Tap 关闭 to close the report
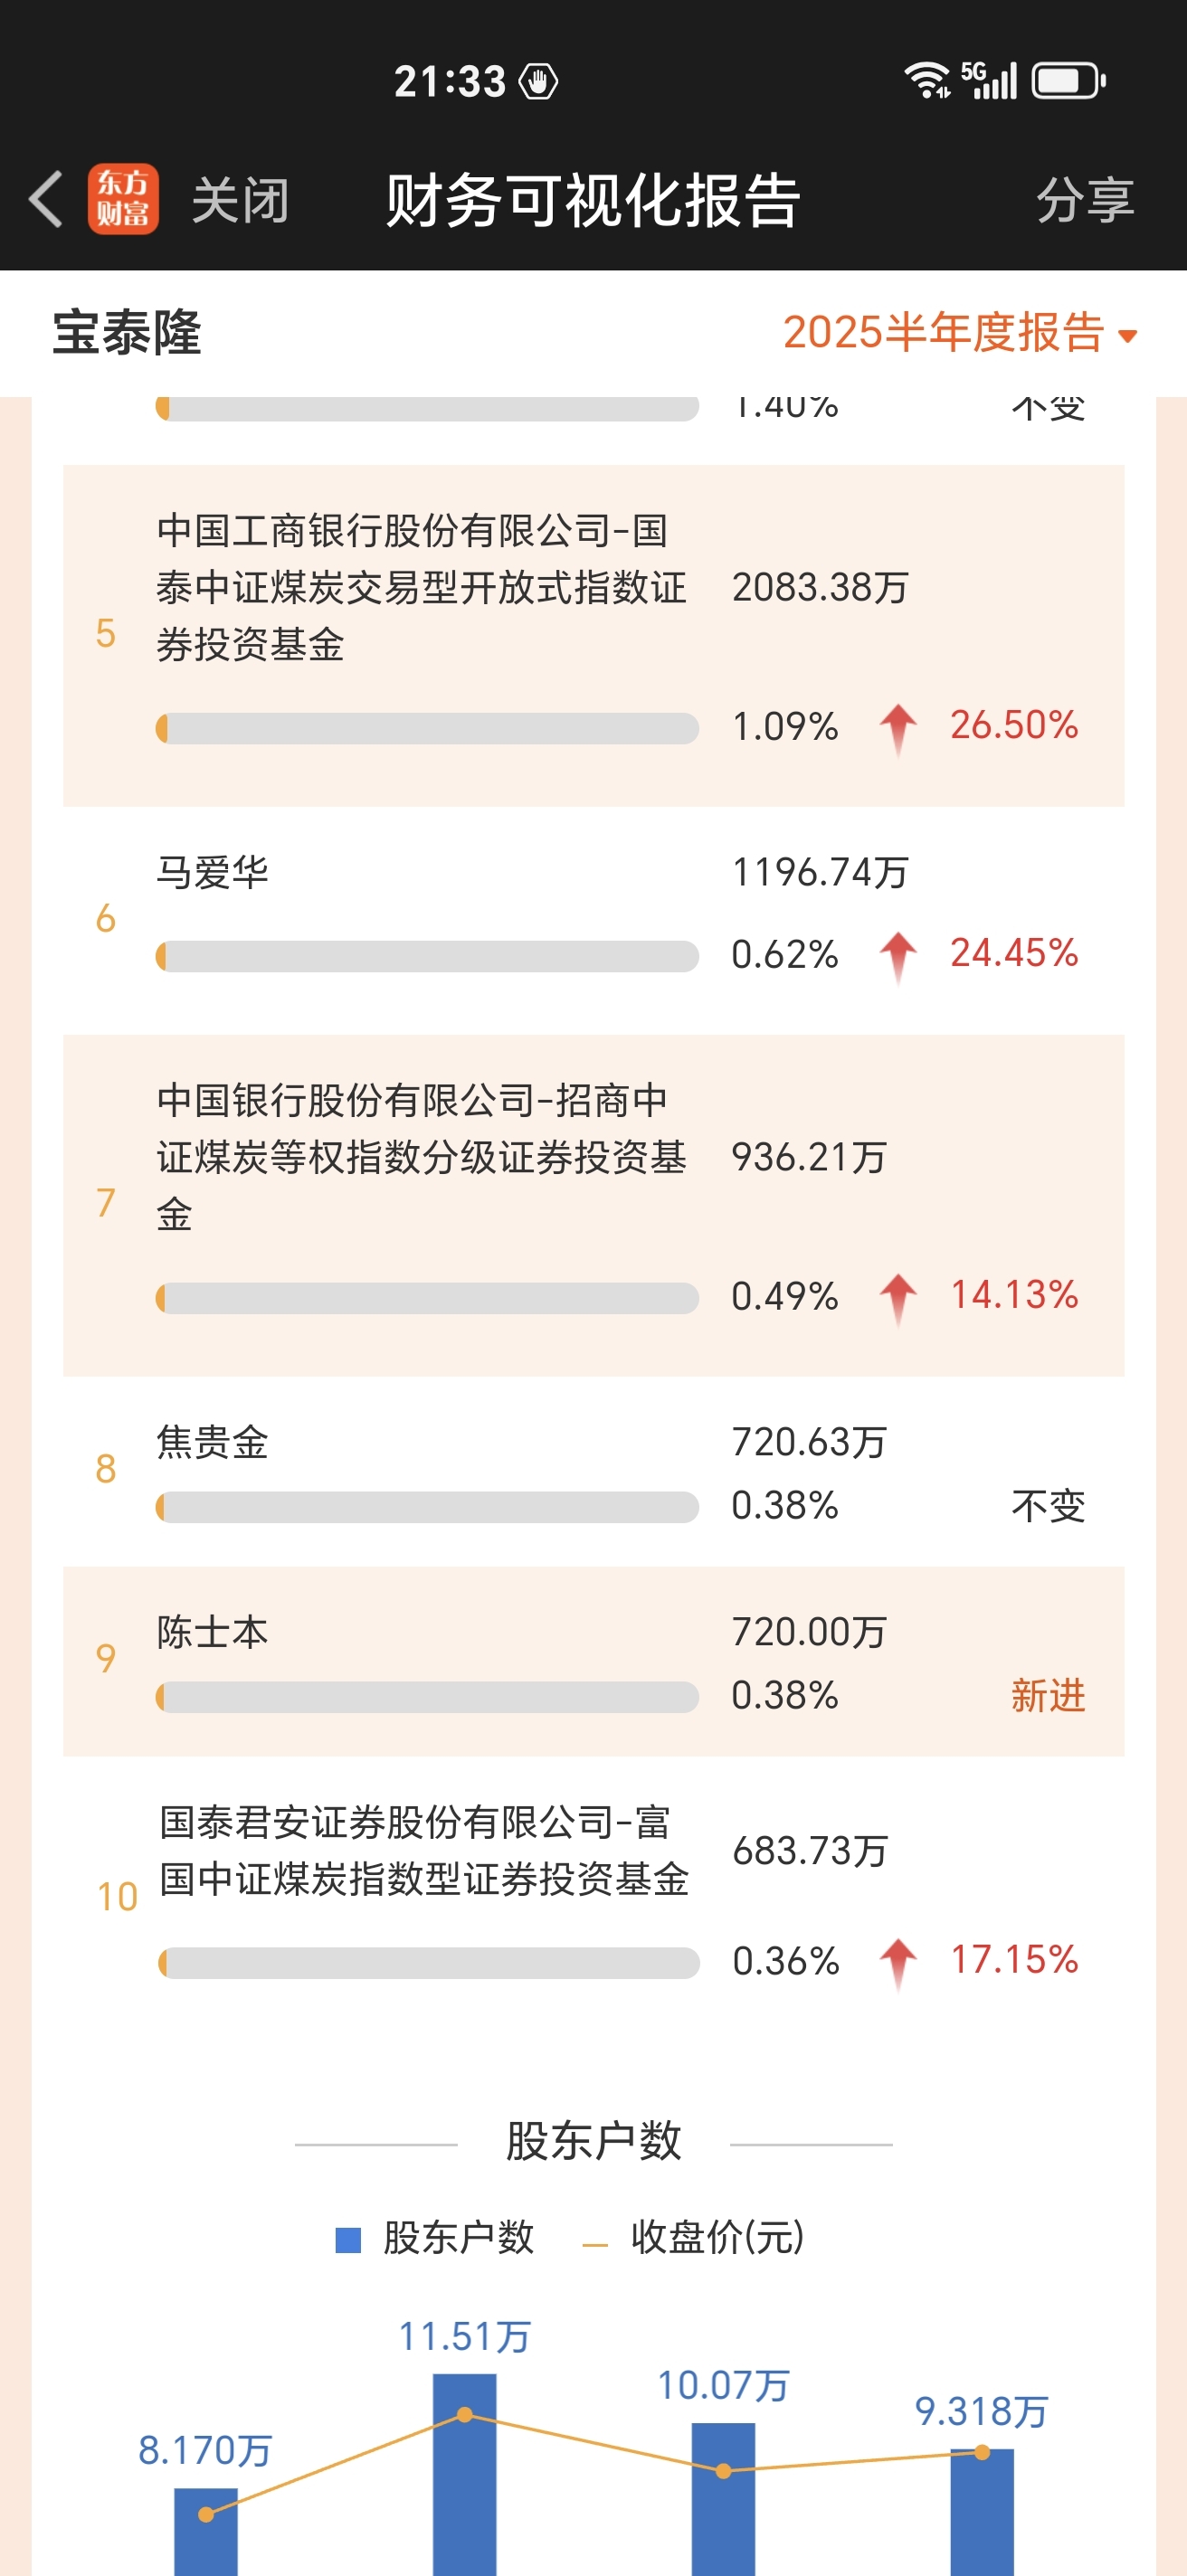Viewport: 1187px width, 2576px height. pyautogui.click(x=241, y=200)
